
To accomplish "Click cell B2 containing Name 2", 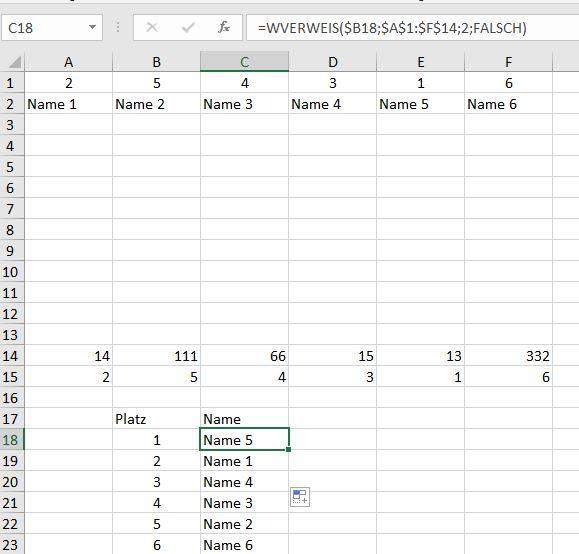I will point(157,104).
